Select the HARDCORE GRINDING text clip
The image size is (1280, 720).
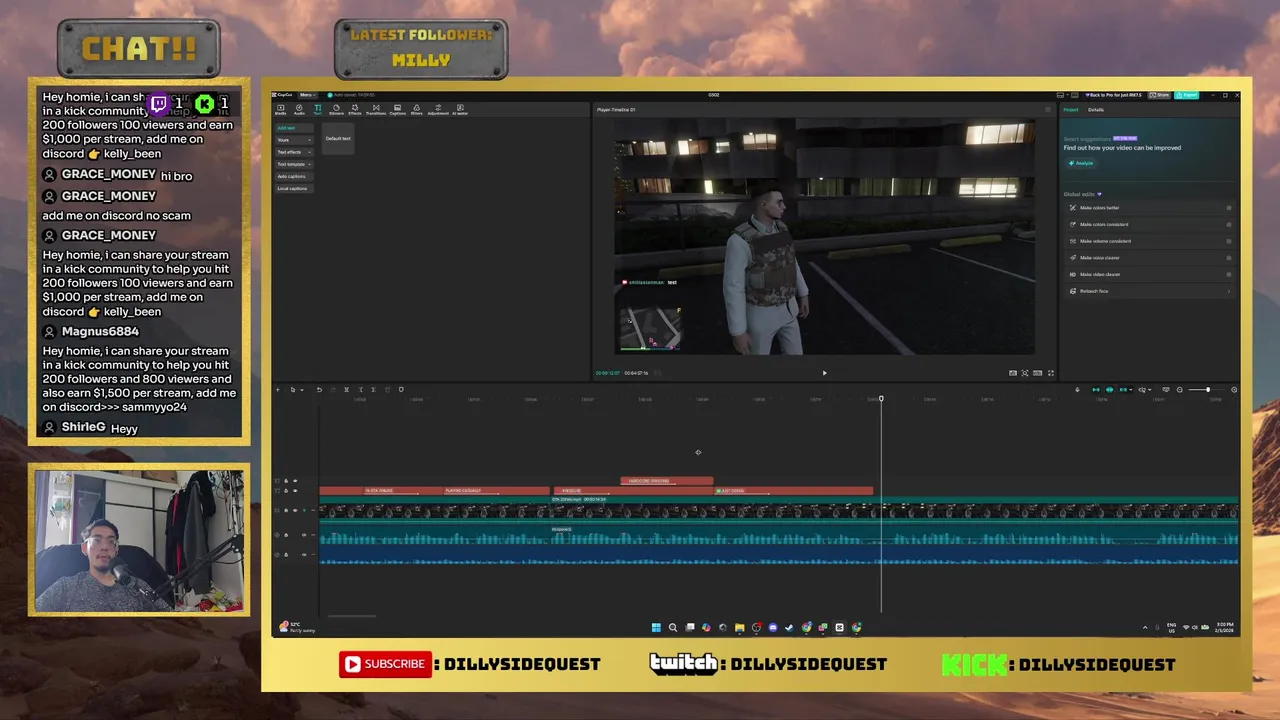(x=667, y=481)
